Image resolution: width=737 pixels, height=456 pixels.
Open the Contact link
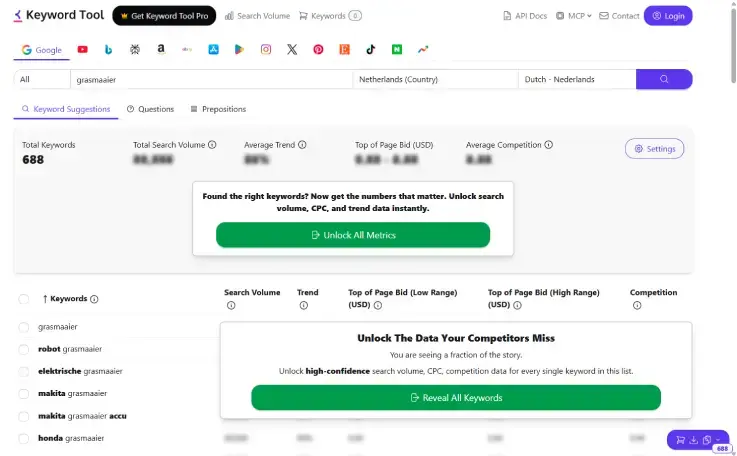tap(619, 16)
